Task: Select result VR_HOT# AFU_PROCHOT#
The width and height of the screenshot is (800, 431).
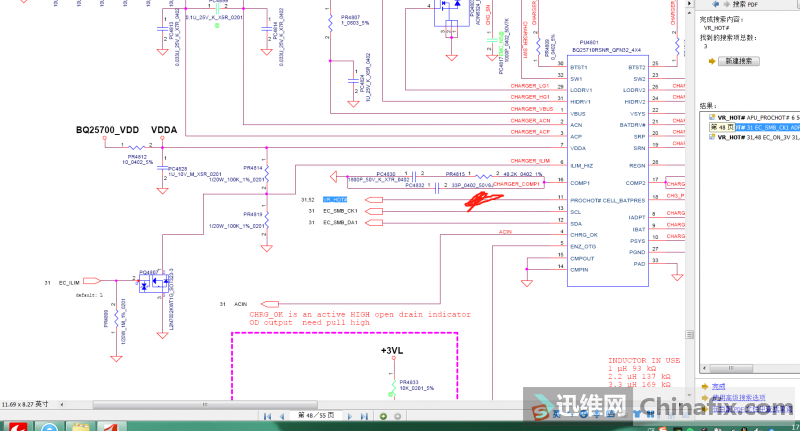Action: (755, 118)
